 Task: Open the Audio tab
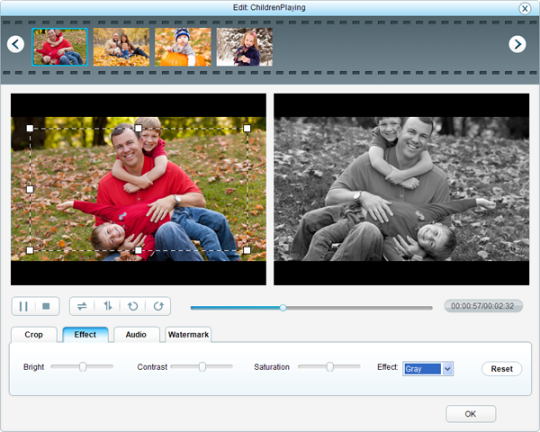136,335
